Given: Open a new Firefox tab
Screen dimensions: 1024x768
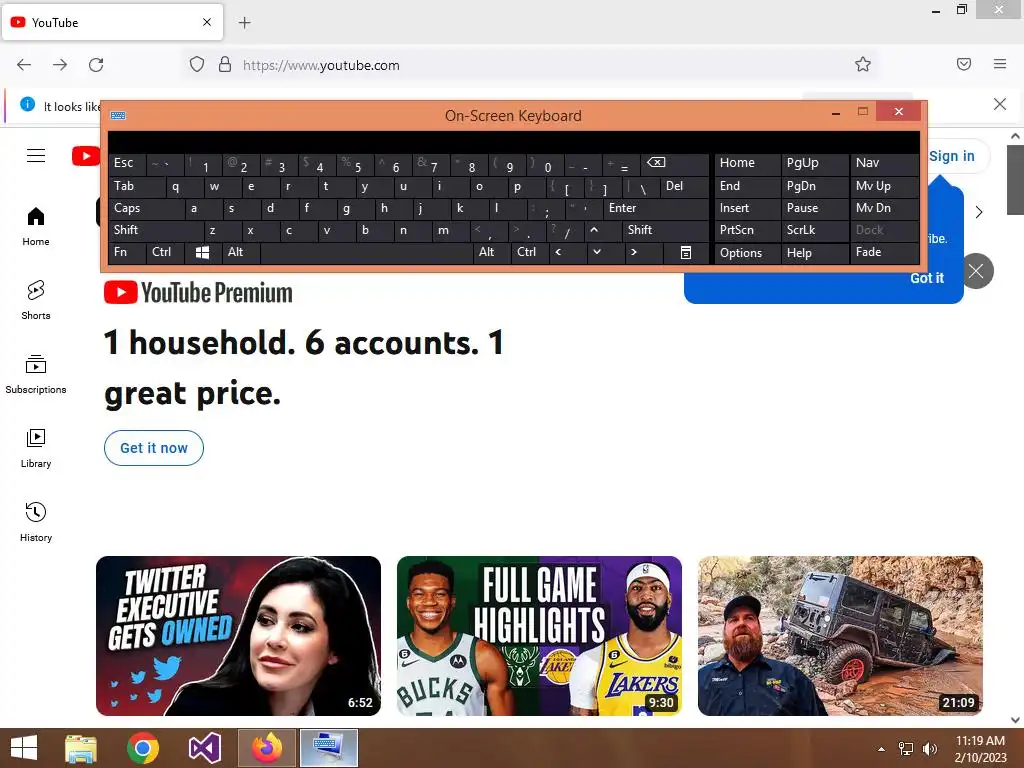Looking at the screenshot, I should [244, 23].
